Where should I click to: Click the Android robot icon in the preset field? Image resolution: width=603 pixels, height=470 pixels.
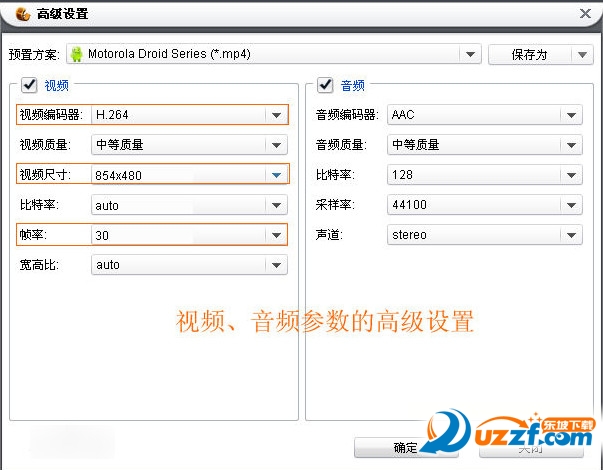click(76, 54)
